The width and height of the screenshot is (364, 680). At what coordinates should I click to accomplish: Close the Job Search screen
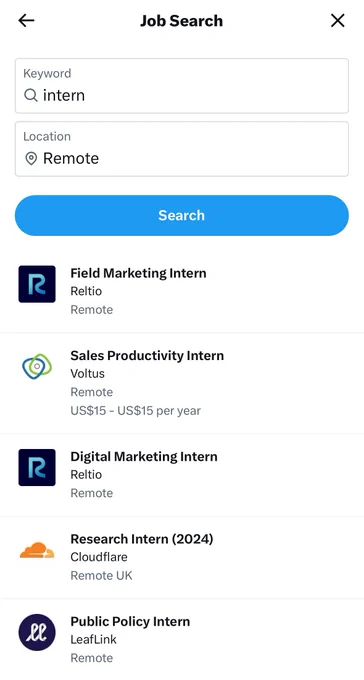(x=338, y=20)
